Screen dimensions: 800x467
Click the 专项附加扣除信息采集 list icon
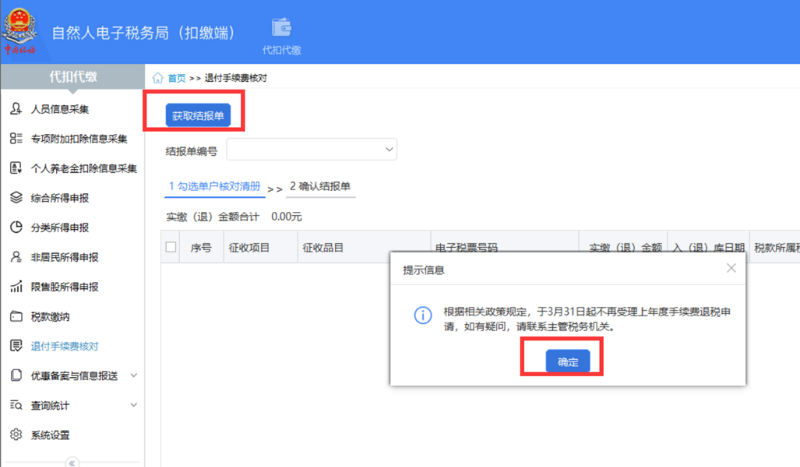pos(16,139)
